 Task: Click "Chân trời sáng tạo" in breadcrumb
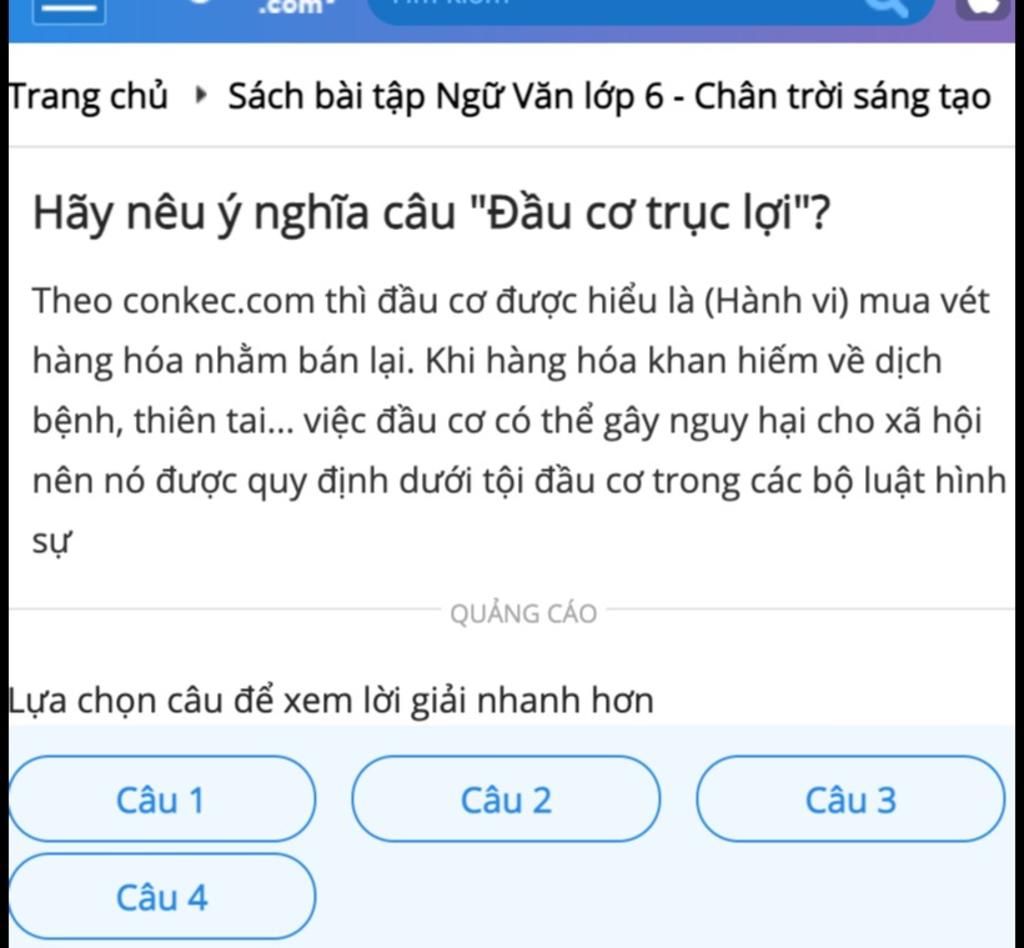[842, 97]
